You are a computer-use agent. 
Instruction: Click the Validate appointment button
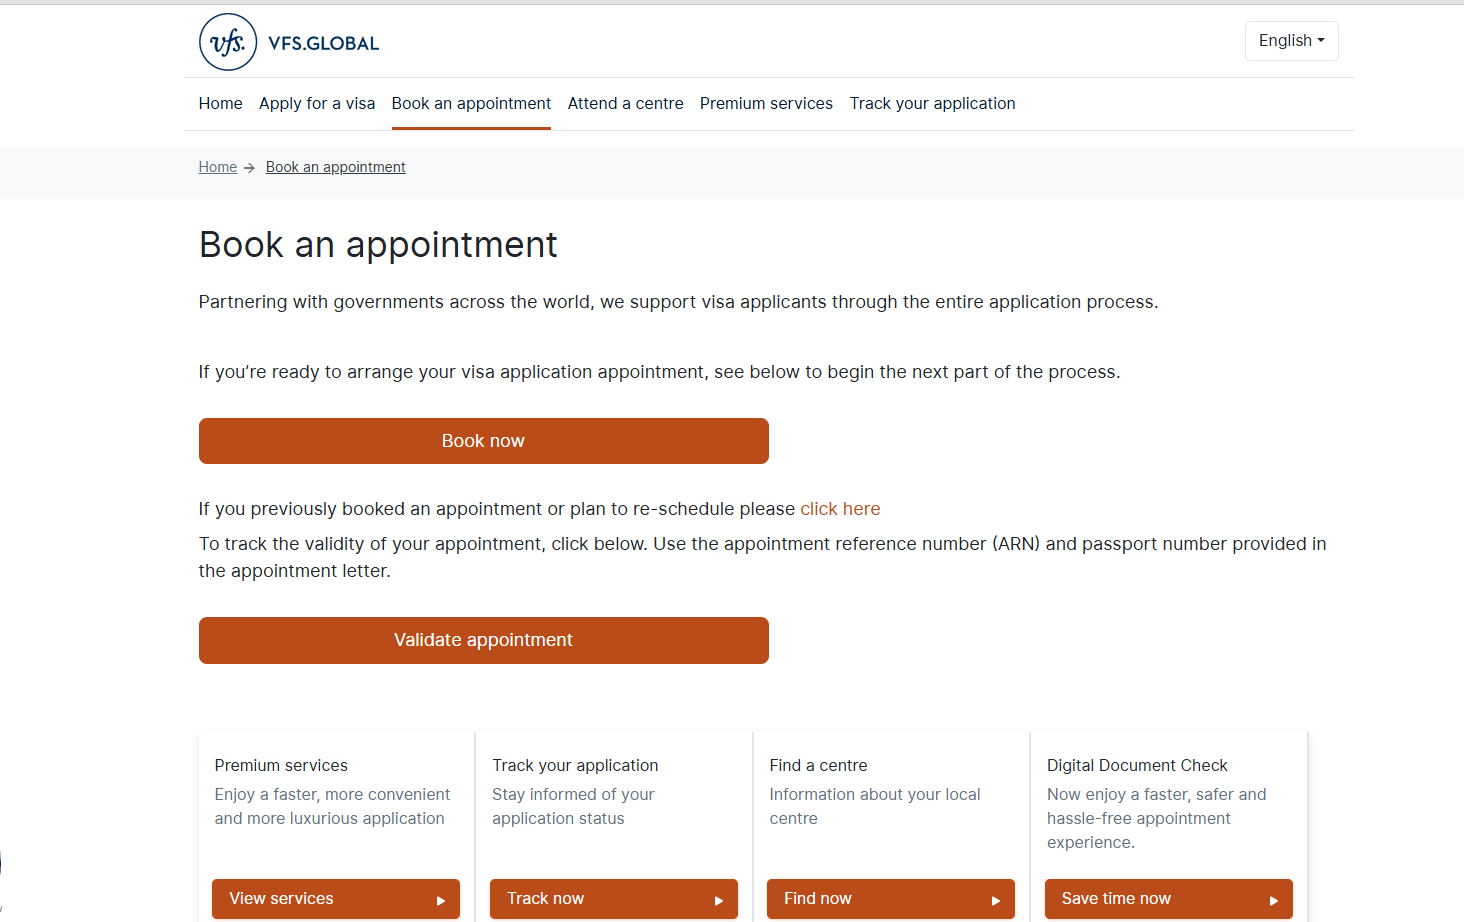coord(484,640)
